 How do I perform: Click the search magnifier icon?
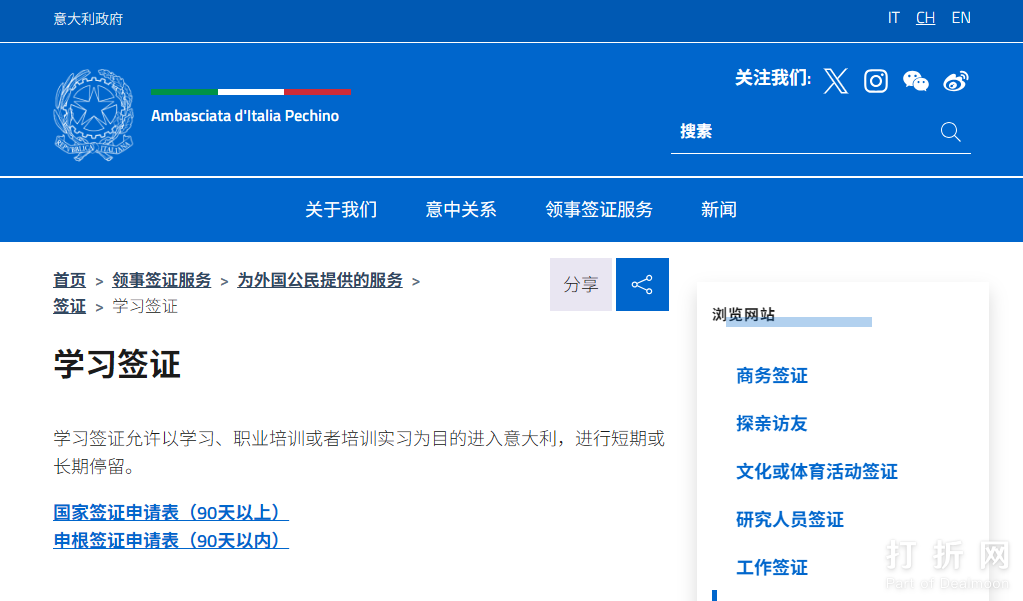[950, 132]
